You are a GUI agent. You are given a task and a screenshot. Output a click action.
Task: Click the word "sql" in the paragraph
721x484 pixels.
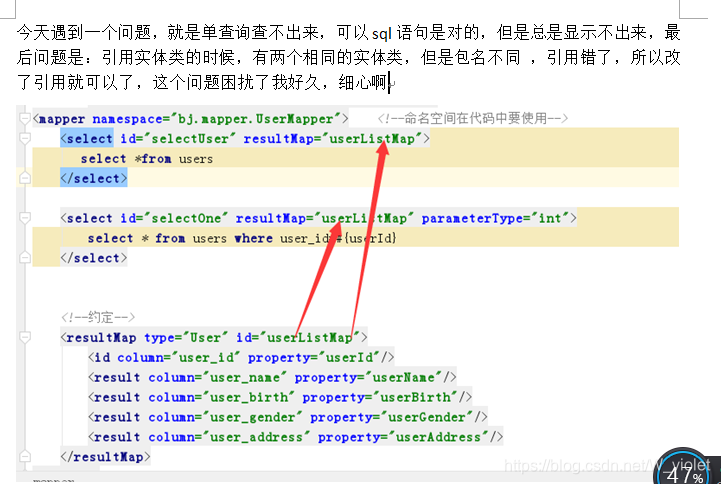click(x=382, y=33)
